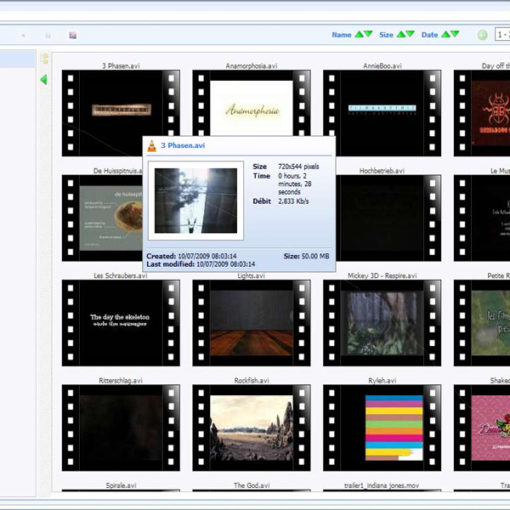Click the Size: 50.00 MB text
Image resolution: width=510 pixels, height=510 pixels.
306,256
